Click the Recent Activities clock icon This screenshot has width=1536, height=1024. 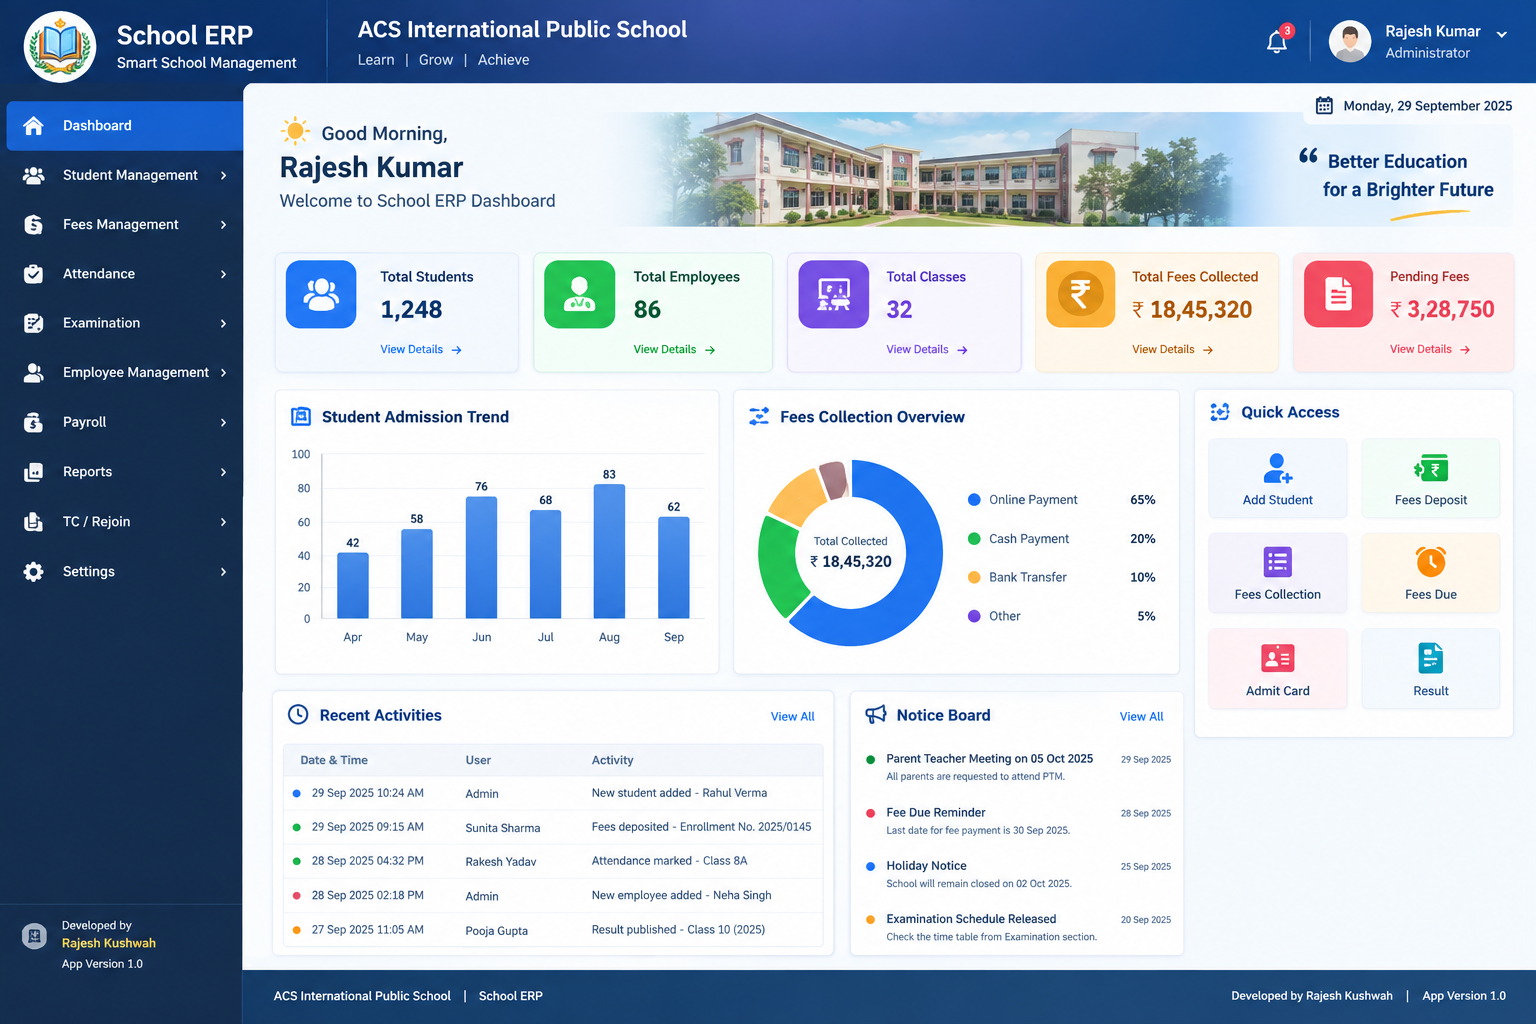(298, 714)
